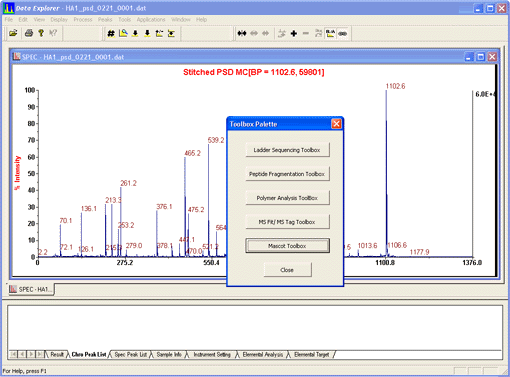Screen dimensions: 510x377
Task: Open the Edit menu
Action: point(23,20)
